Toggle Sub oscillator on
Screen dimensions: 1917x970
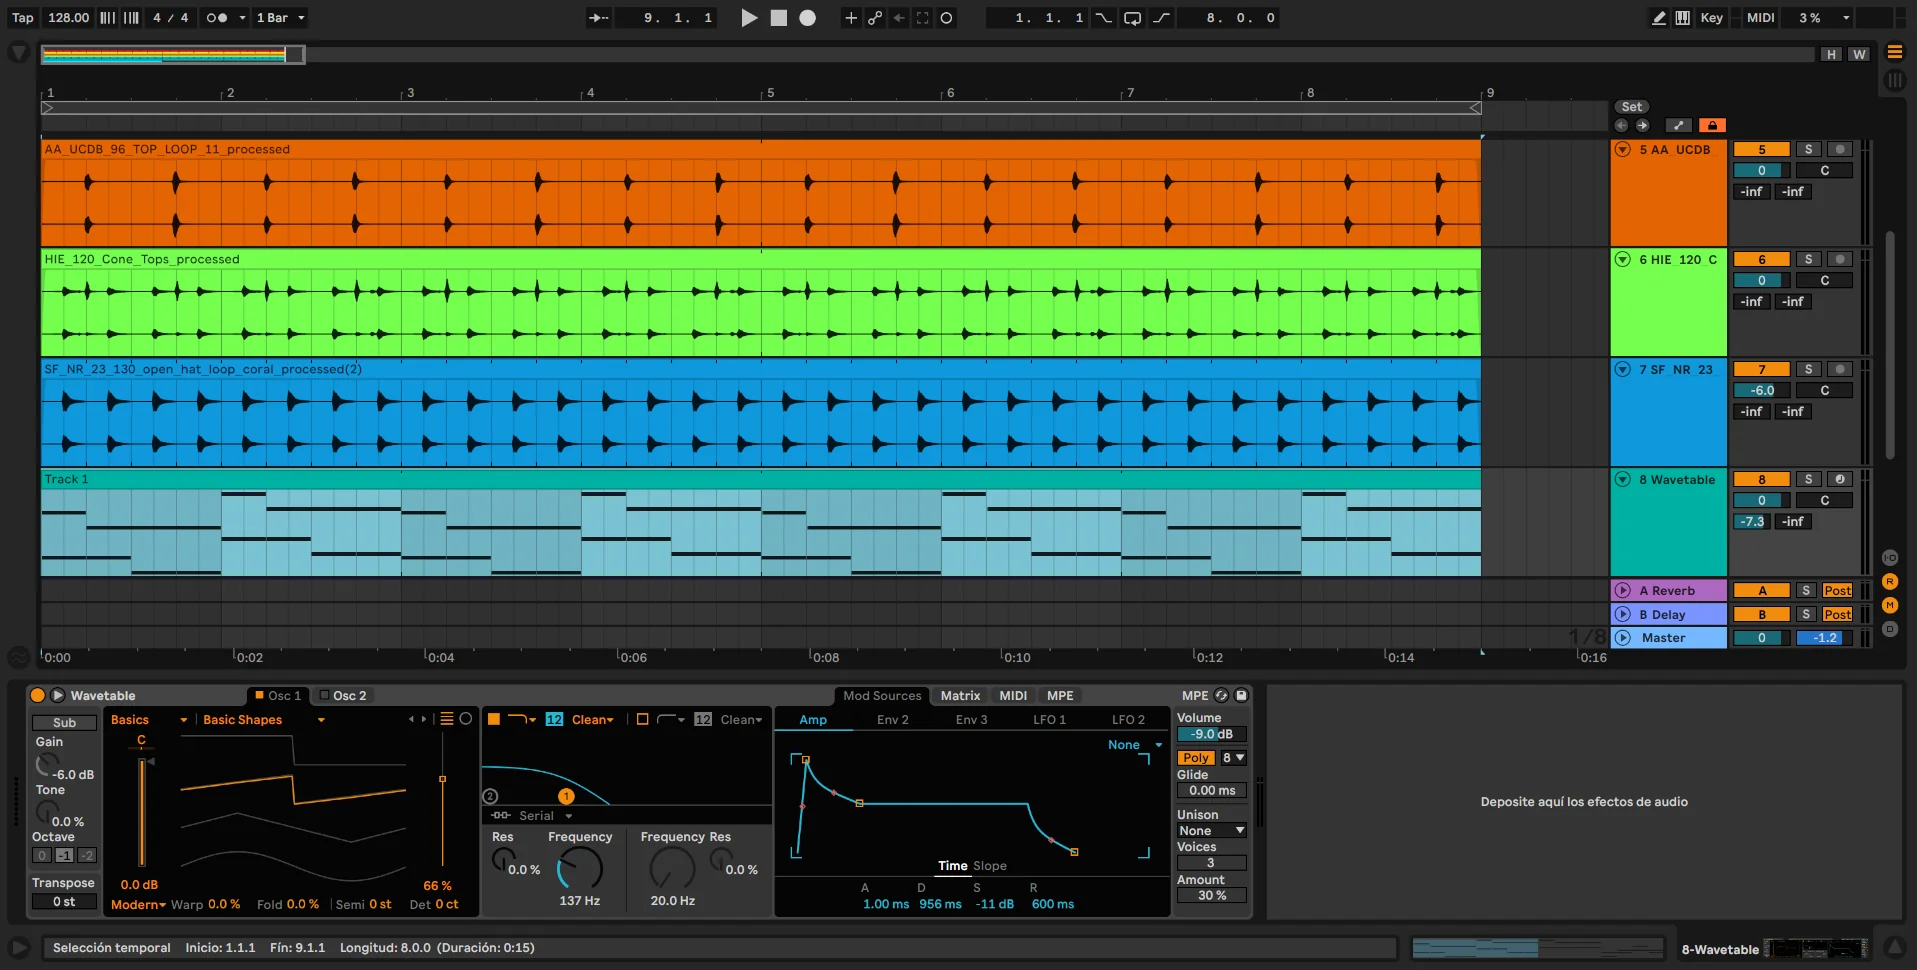[x=64, y=722]
